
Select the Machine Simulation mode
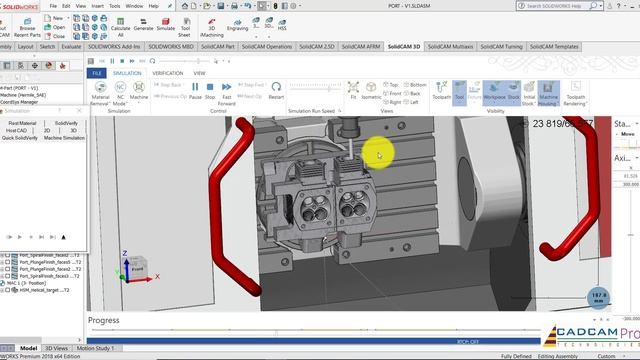[64, 138]
